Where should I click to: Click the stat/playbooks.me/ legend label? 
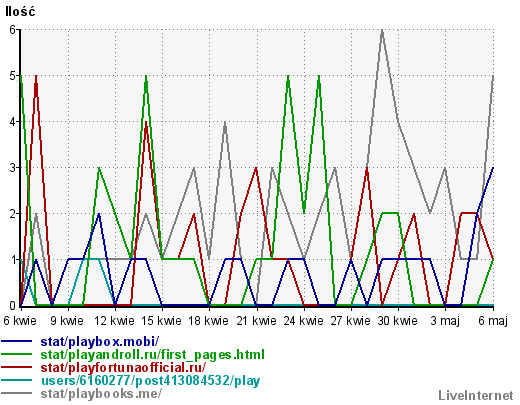pyautogui.click(x=101, y=394)
